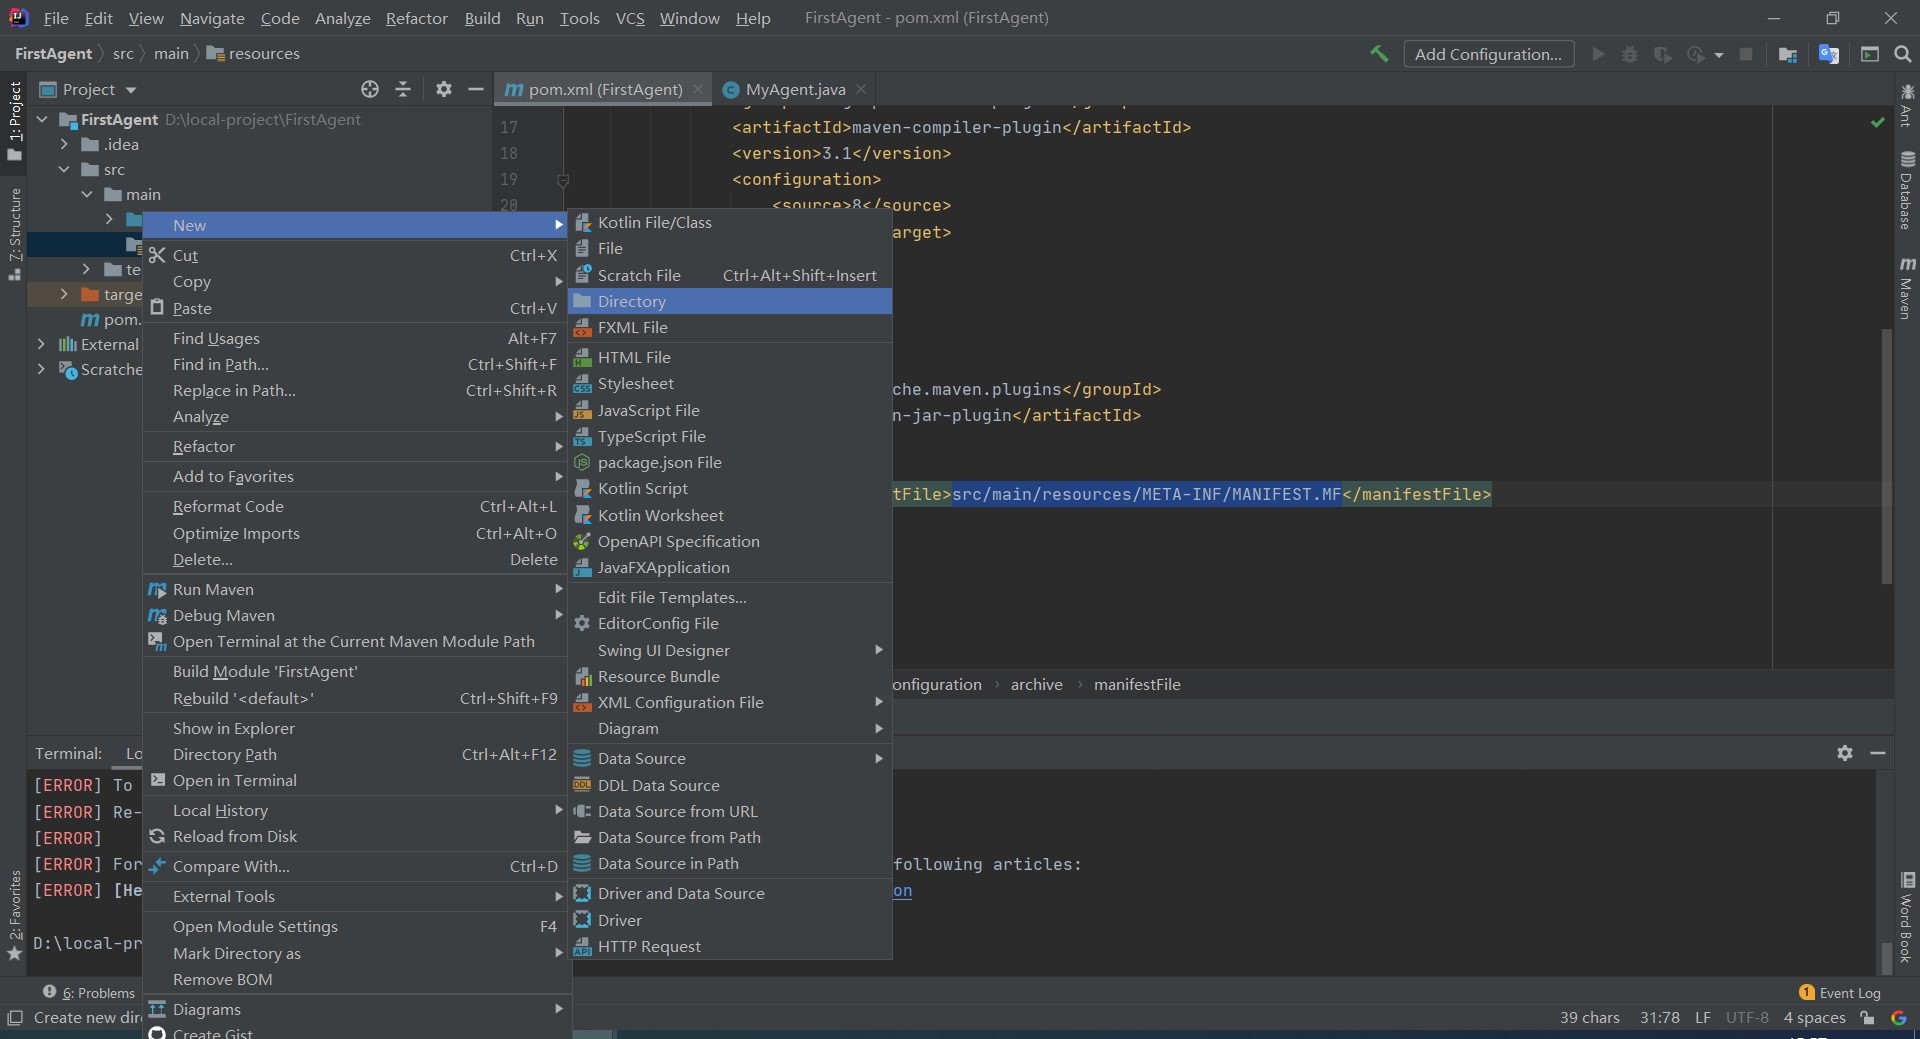Click the editor vertical scrollbar
1920x1039 pixels.
1887,455
